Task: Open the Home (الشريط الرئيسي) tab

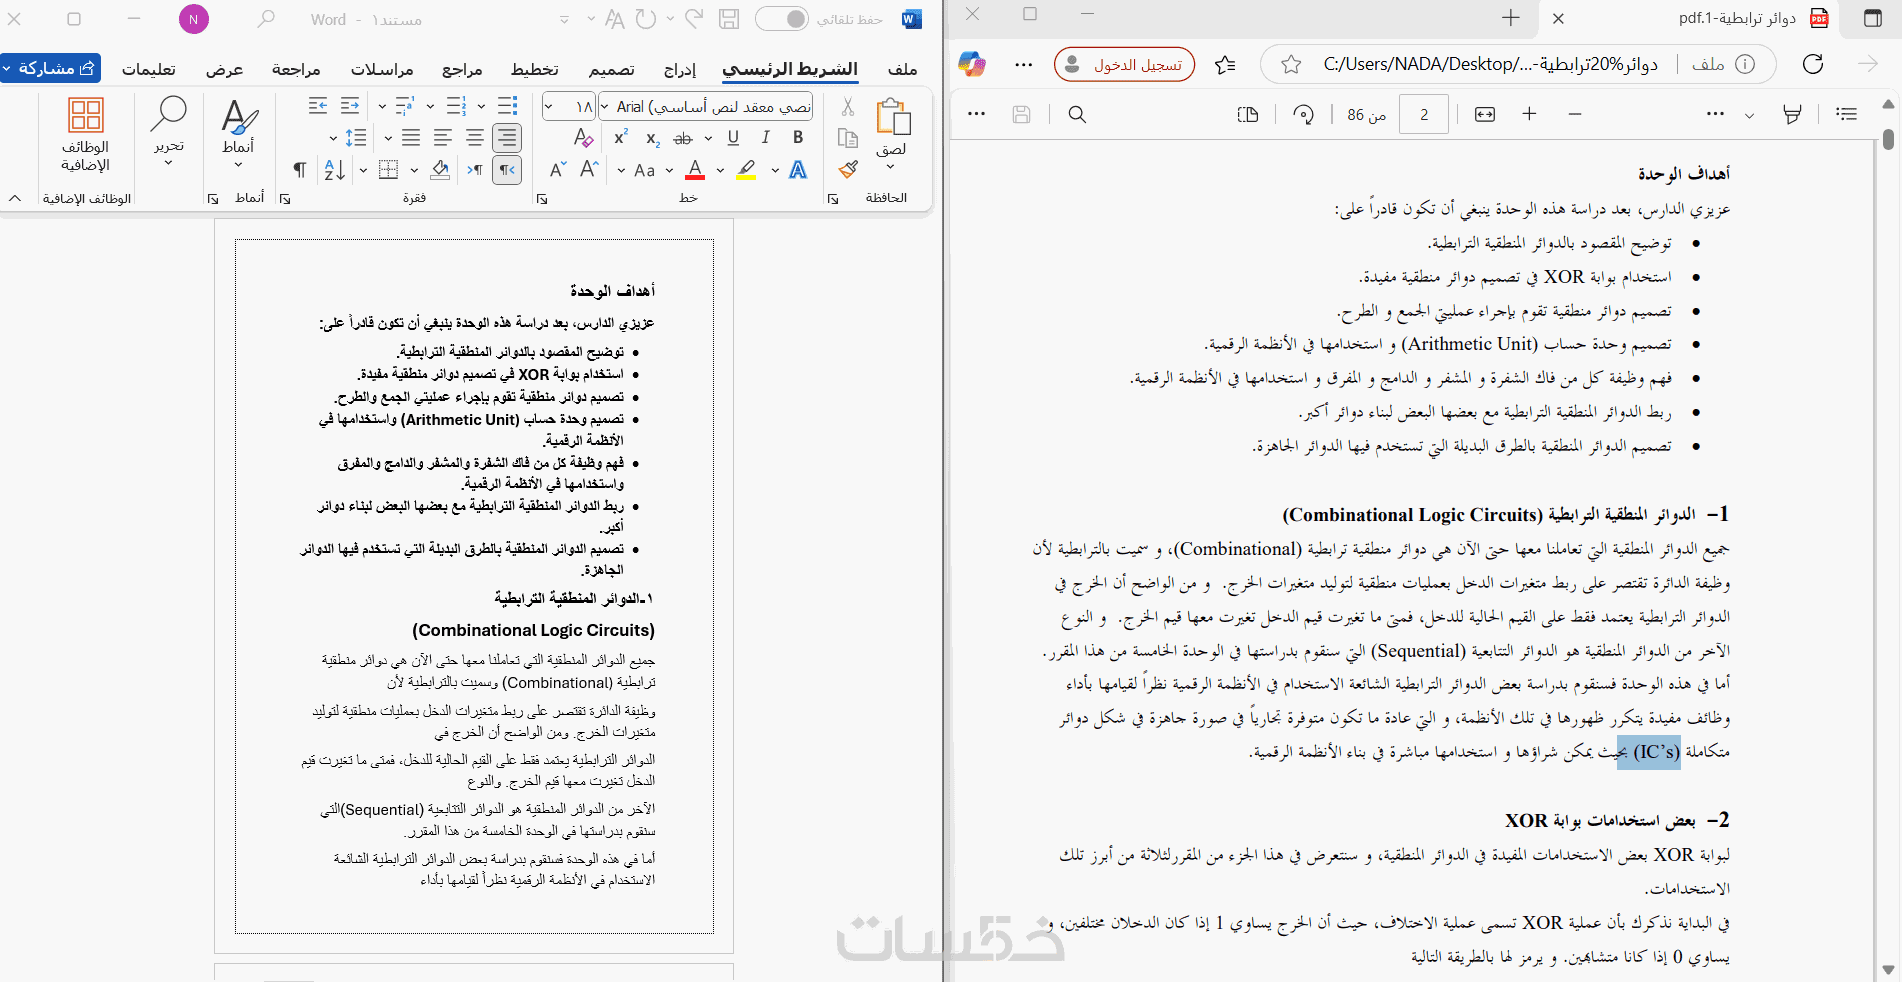Action: pyautogui.click(x=789, y=69)
